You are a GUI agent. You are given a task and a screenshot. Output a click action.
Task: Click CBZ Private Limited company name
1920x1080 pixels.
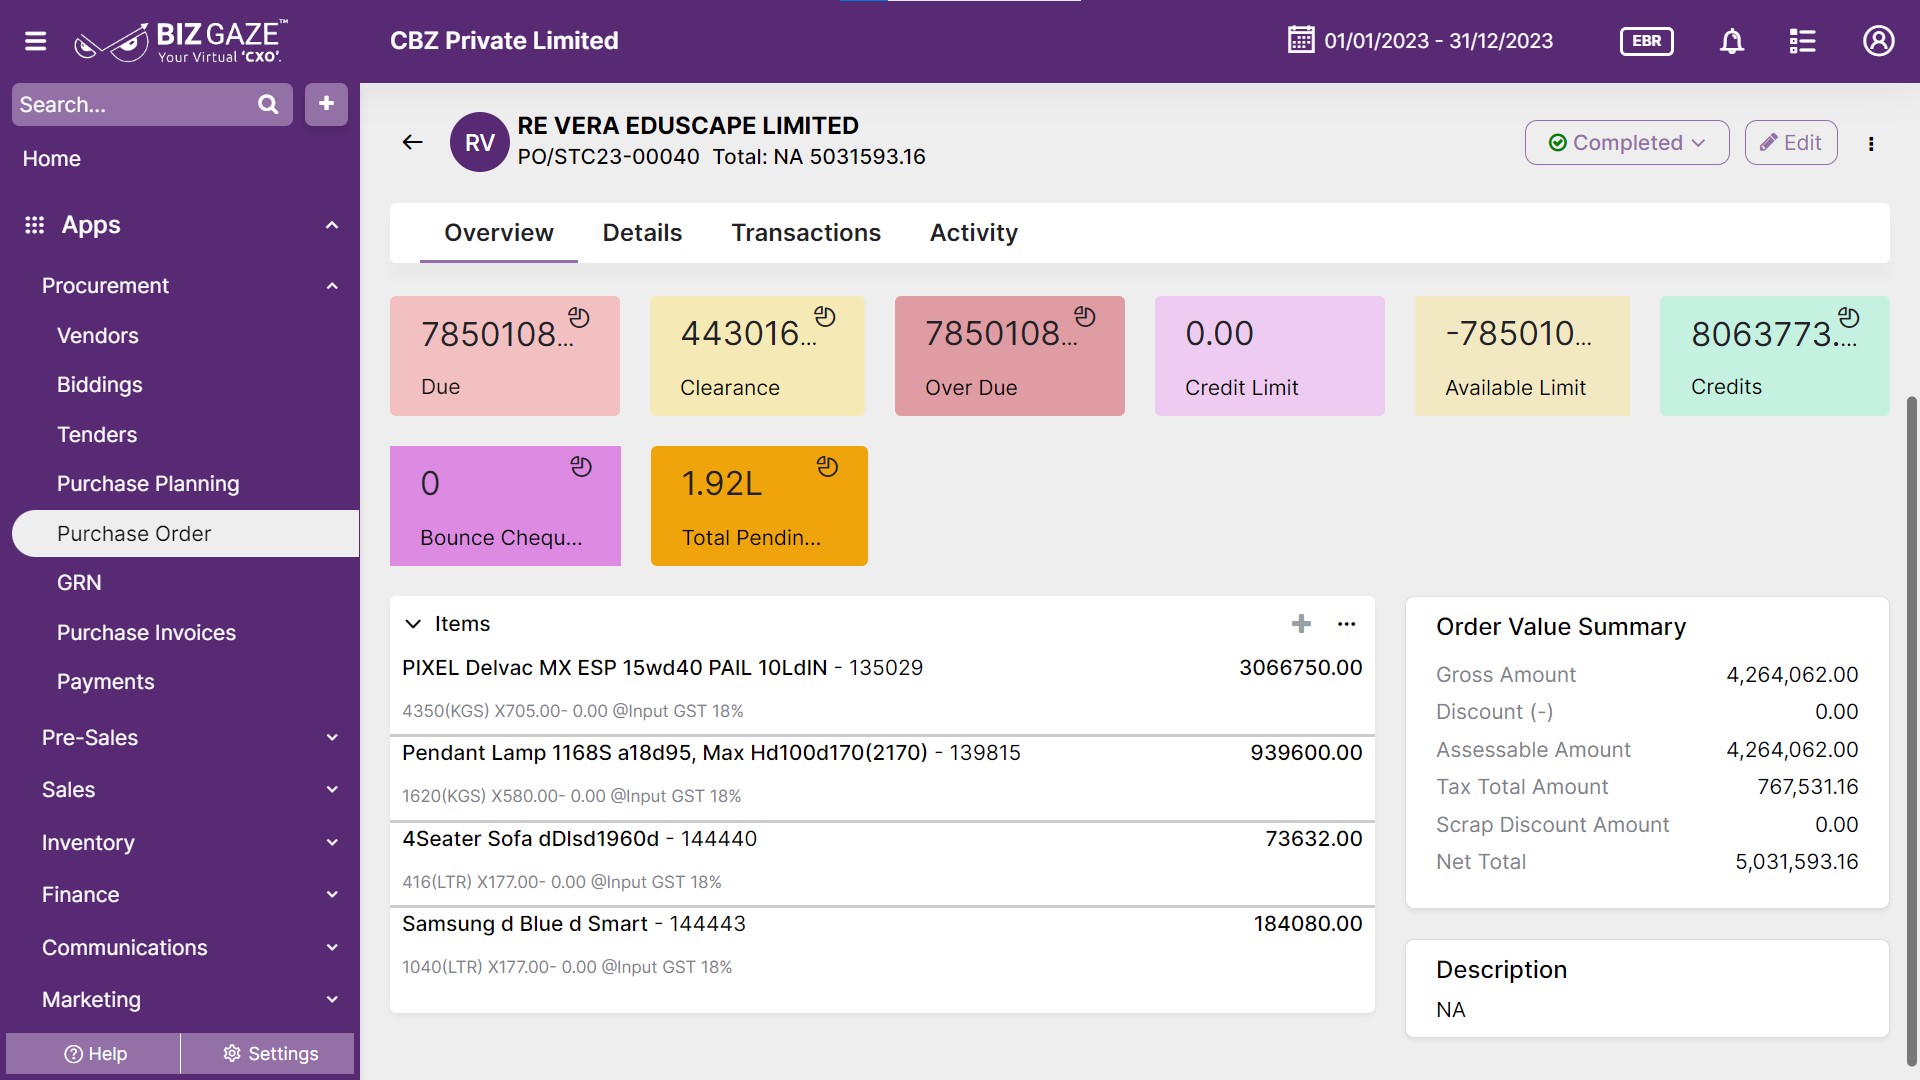pyautogui.click(x=504, y=41)
